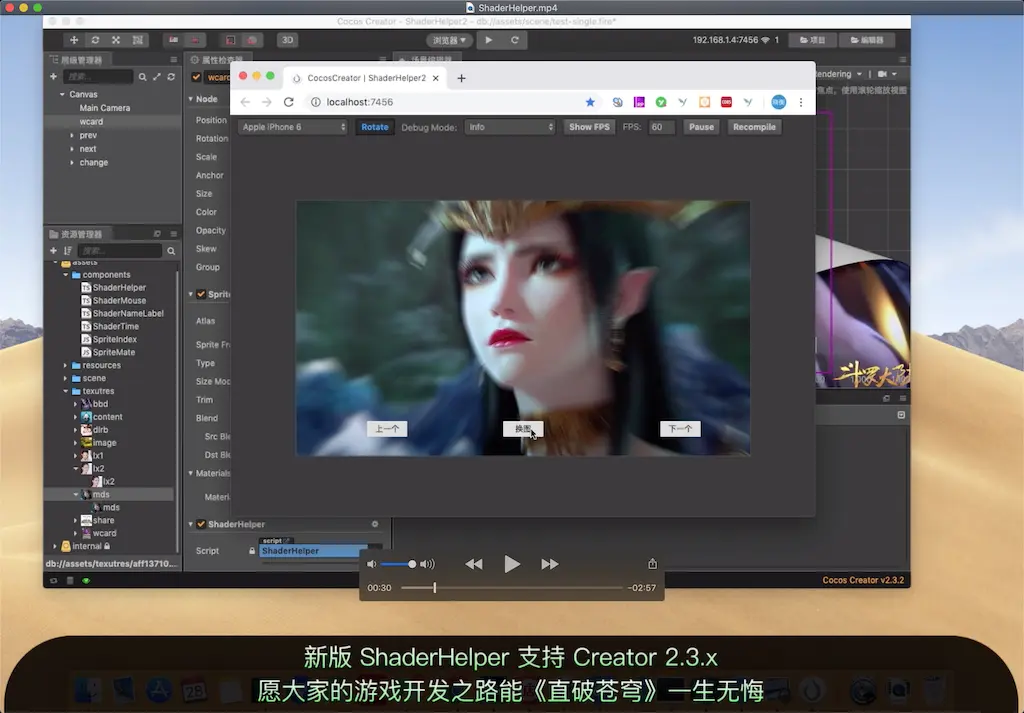Click sort icon in assets panel

tap(68, 251)
